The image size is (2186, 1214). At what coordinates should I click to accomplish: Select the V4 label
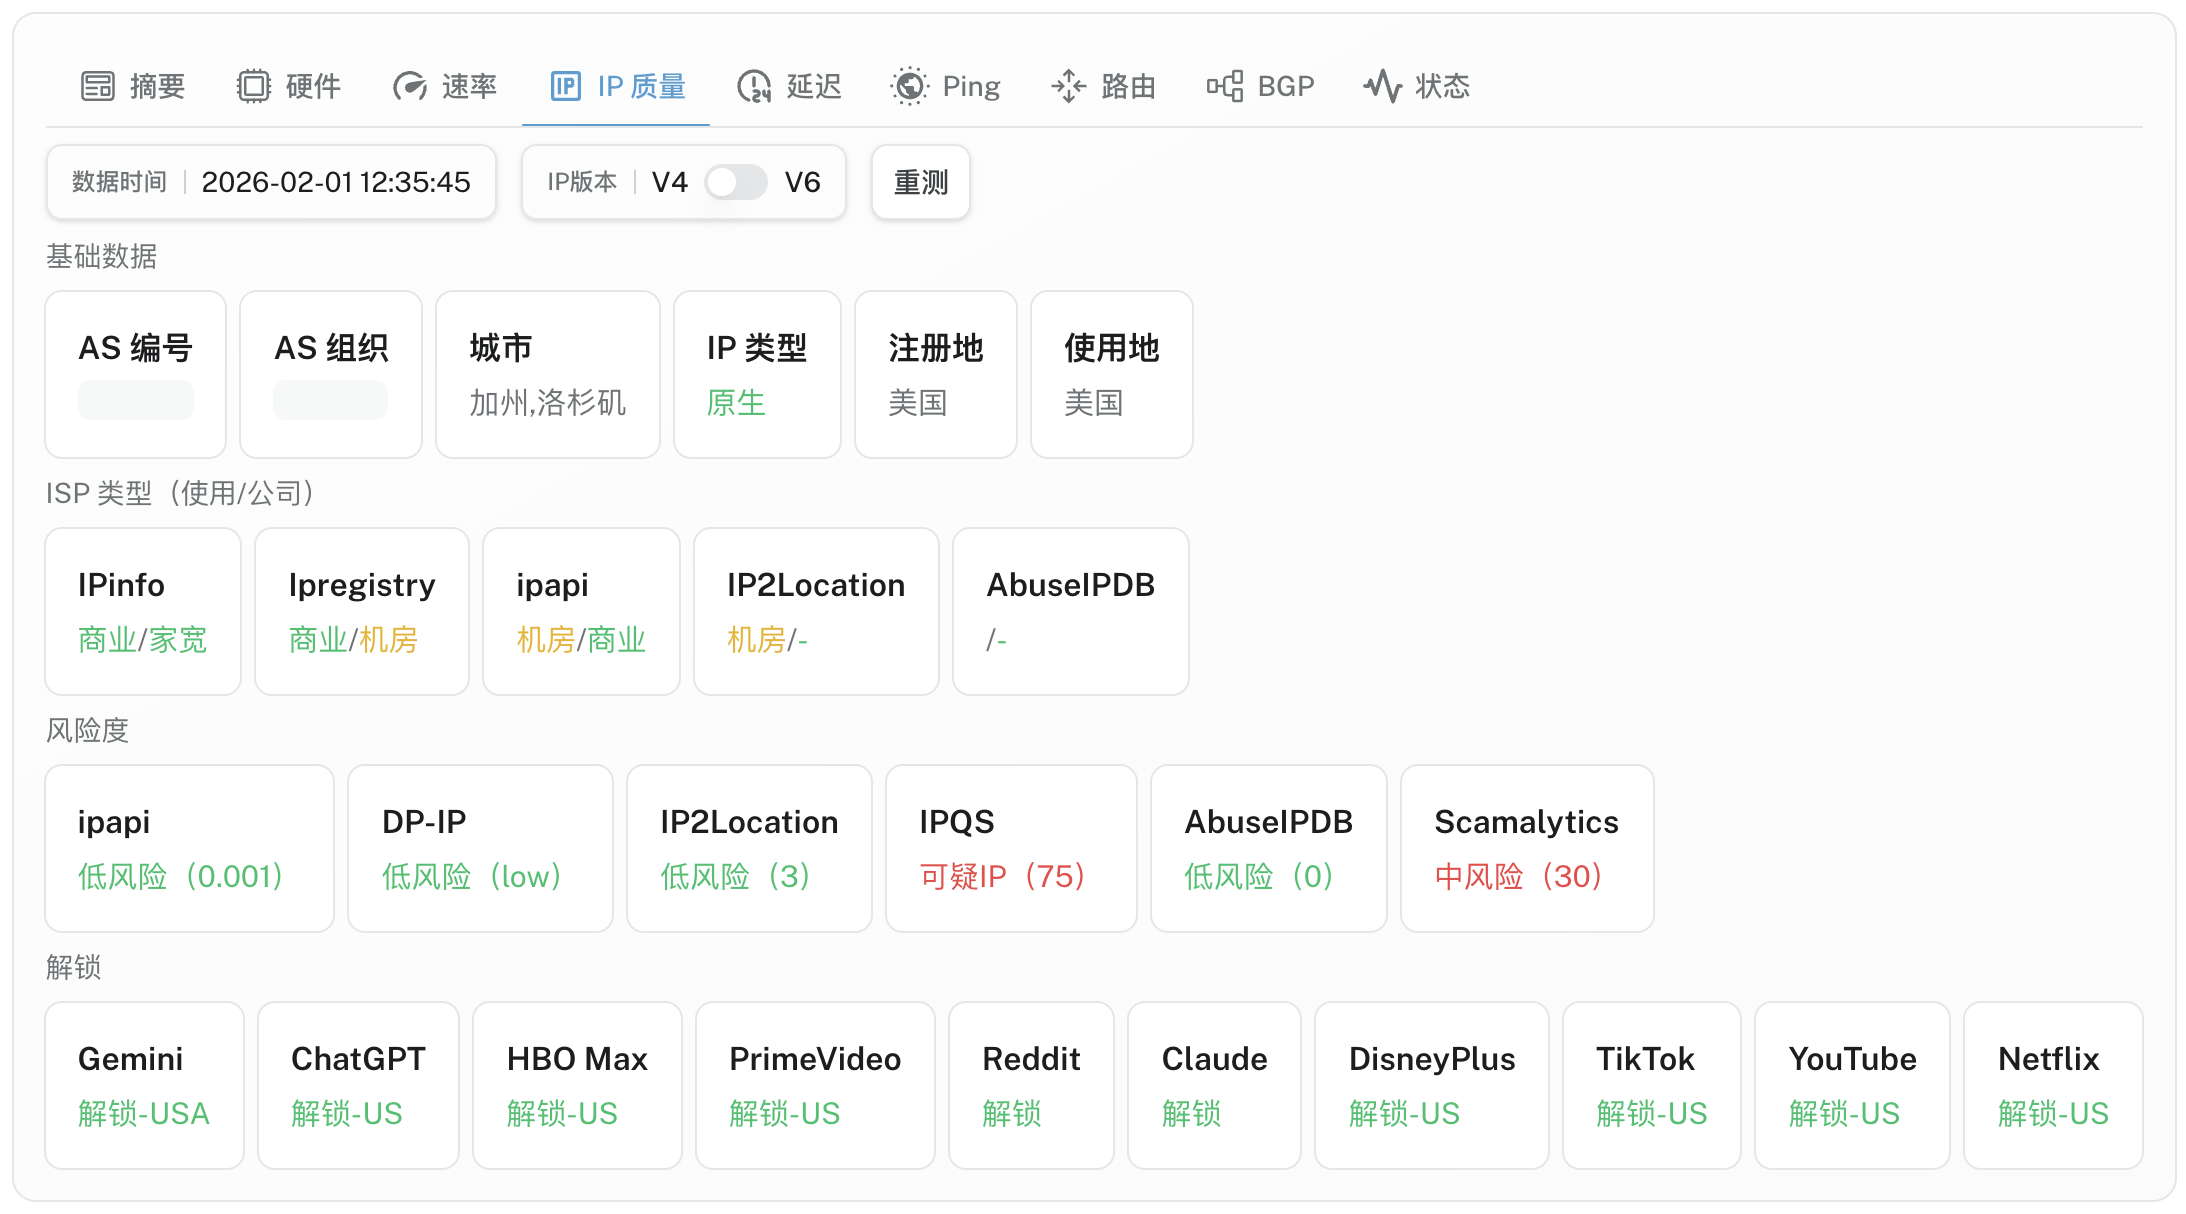(669, 182)
